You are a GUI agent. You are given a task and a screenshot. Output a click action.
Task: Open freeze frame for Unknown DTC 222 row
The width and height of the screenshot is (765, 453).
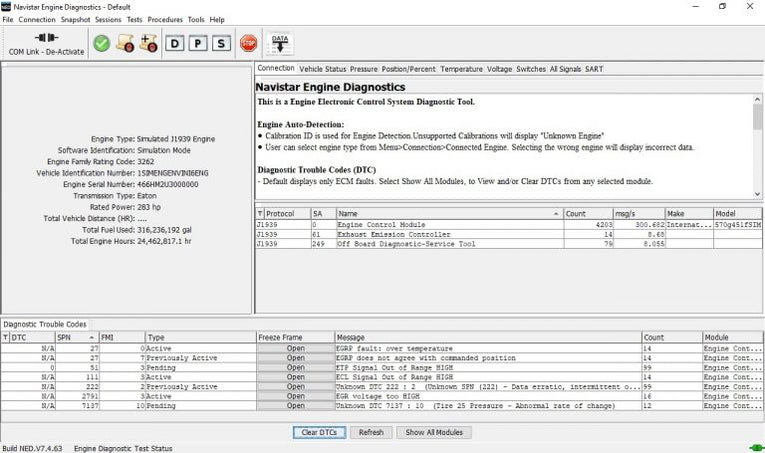click(296, 387)
